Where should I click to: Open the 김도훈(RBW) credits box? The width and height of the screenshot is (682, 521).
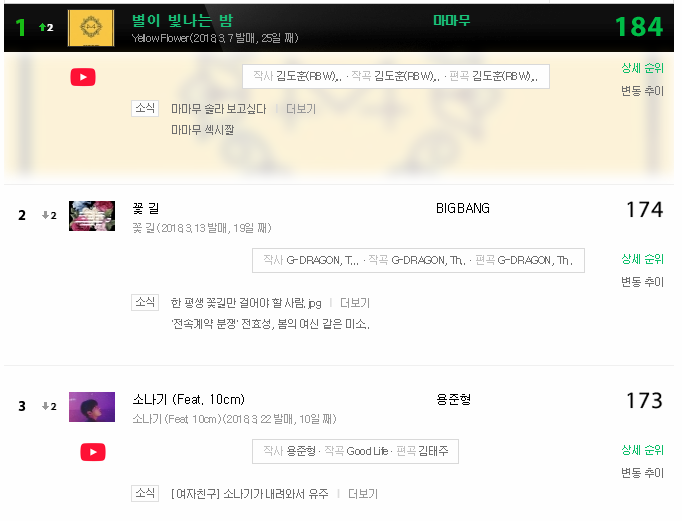pyautogui.click(x=396, y=77)
